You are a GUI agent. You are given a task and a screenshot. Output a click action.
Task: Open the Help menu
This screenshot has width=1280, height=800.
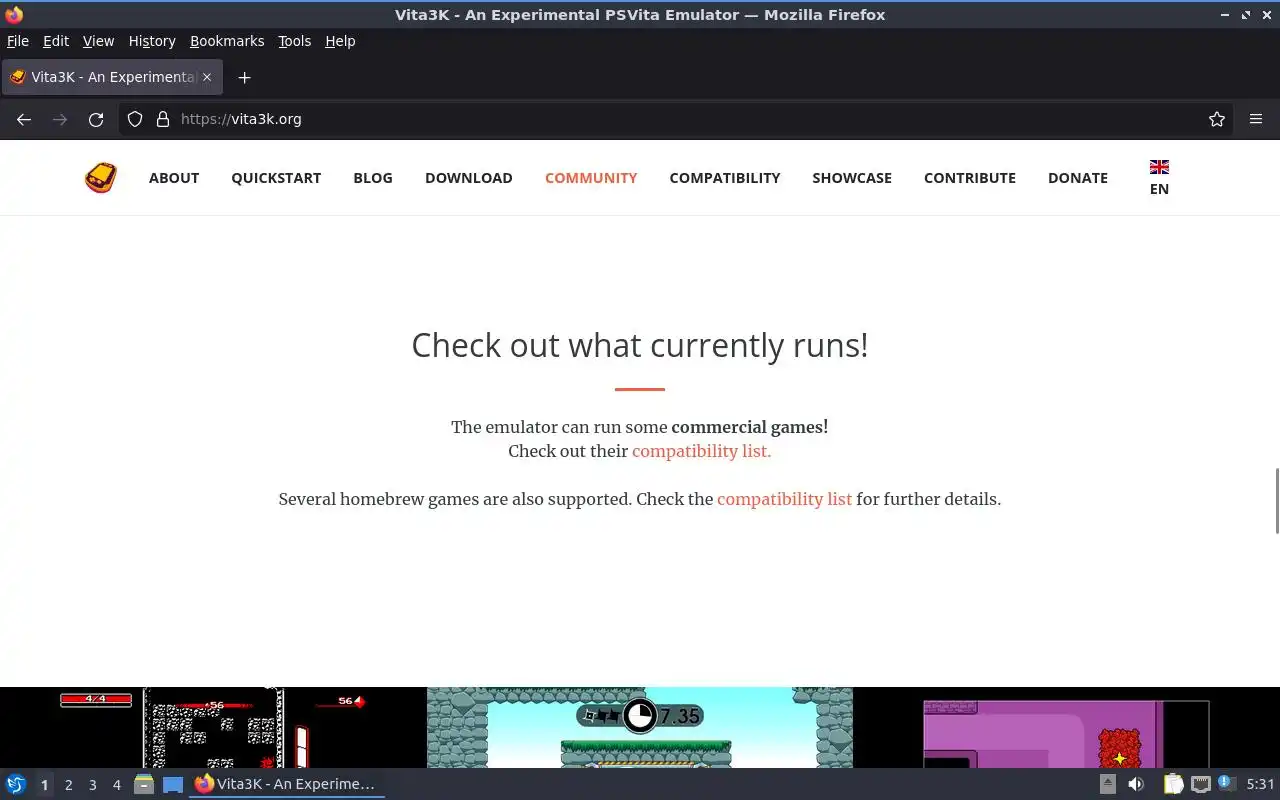tap(340, 41)
